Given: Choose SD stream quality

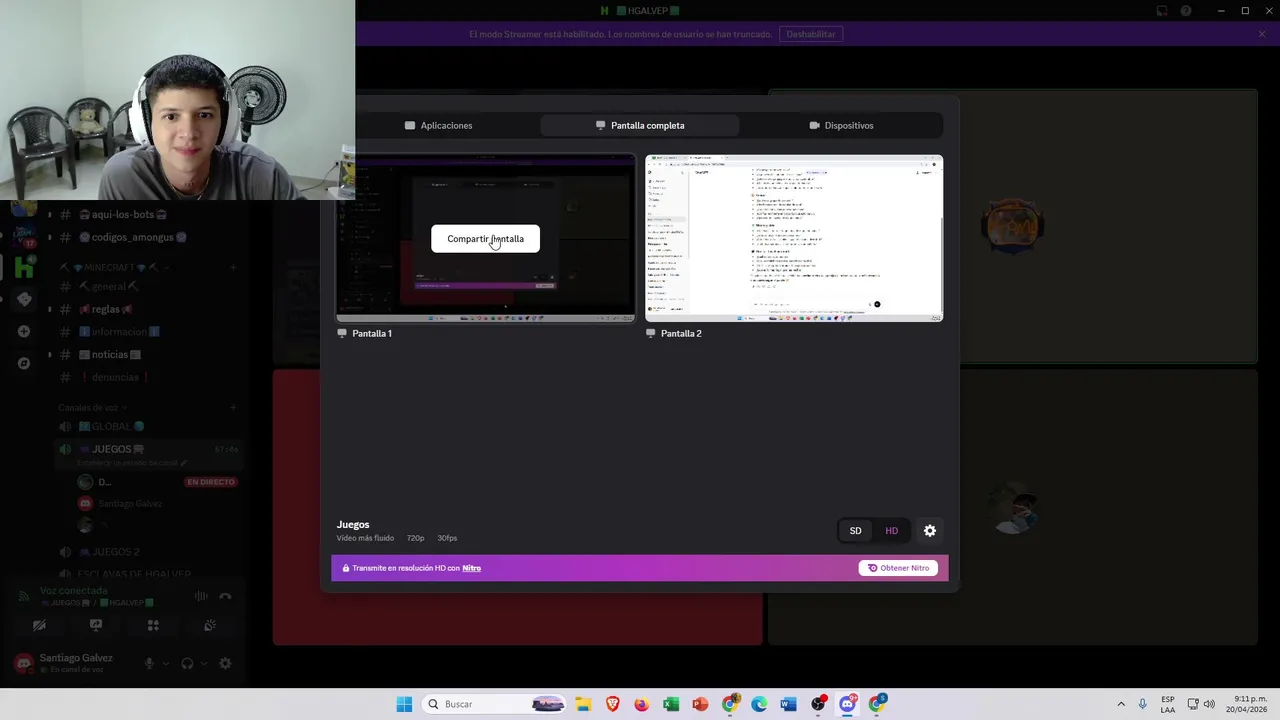Looking at the screenshot, I should coord(855,531).
